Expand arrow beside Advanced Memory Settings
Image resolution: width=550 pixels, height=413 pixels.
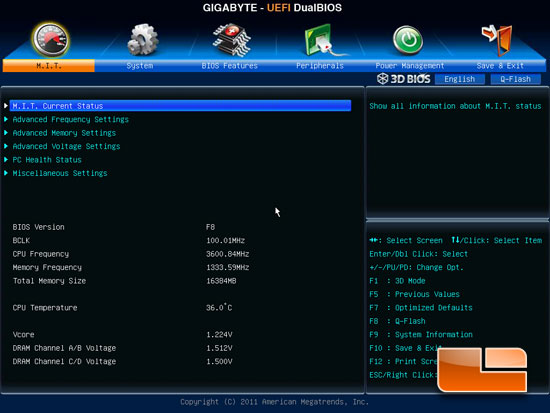coord(6,133)
